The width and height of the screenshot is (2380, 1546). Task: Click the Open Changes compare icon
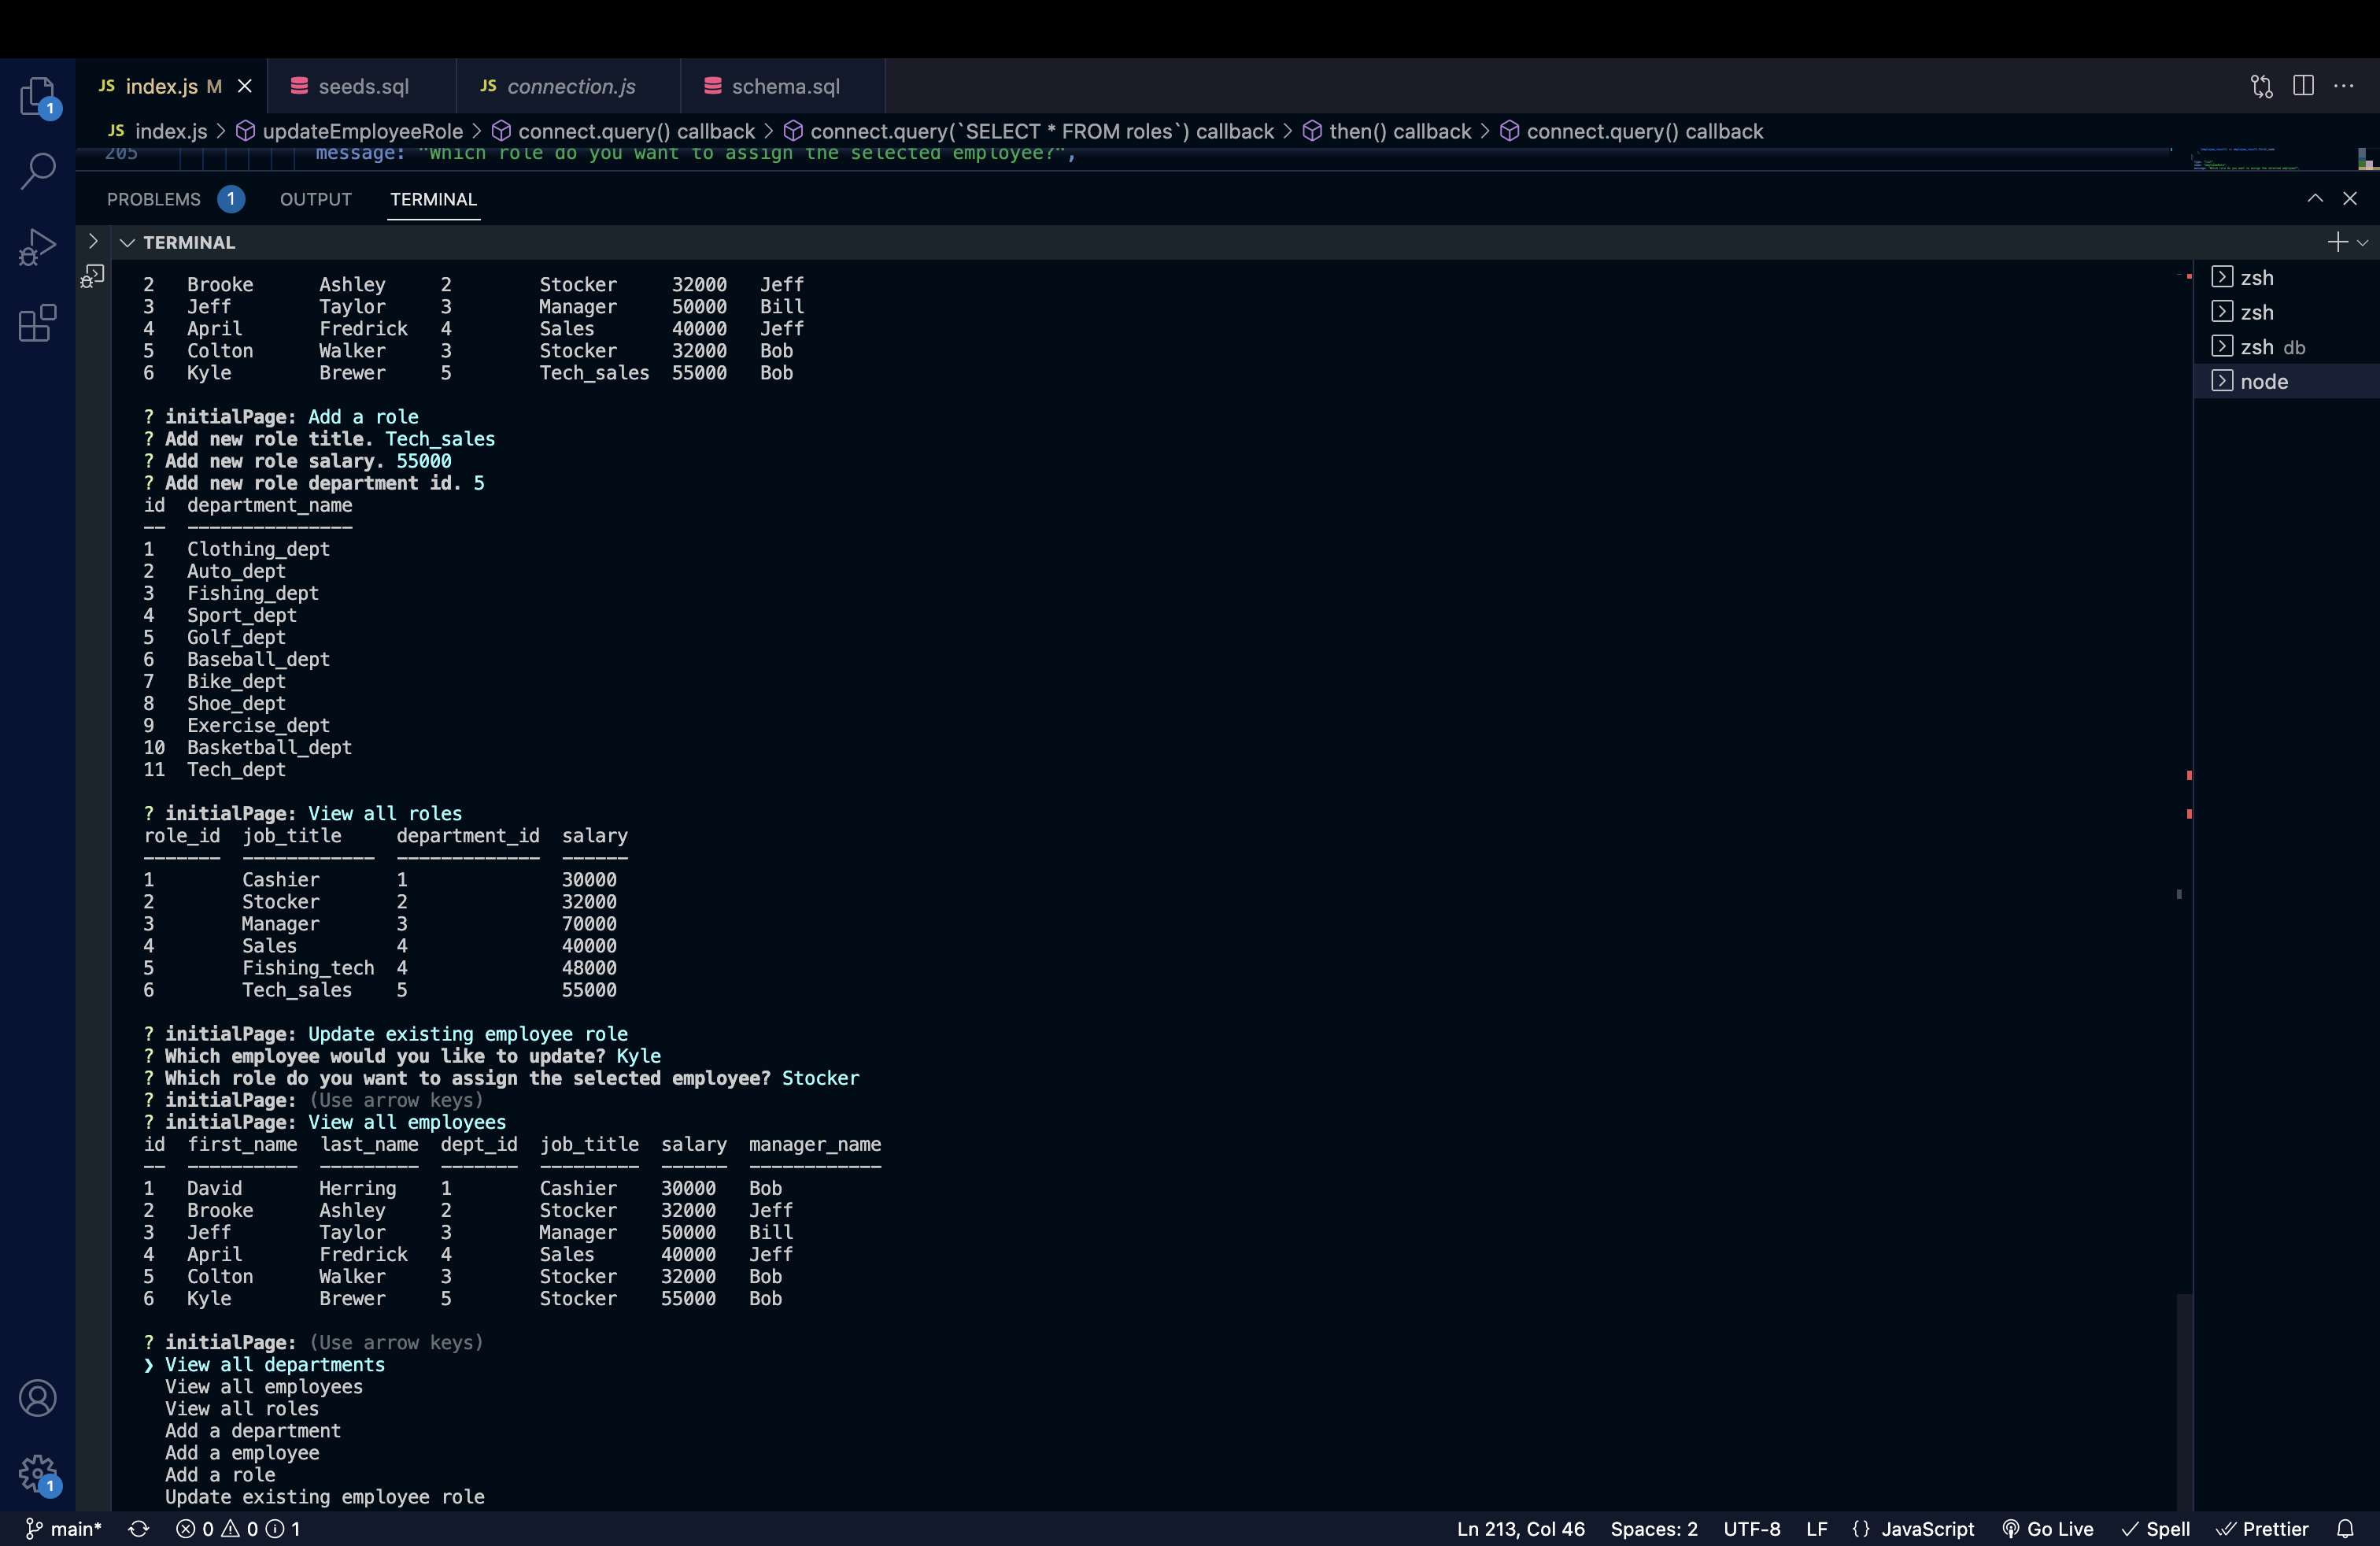pos(2261,86)
